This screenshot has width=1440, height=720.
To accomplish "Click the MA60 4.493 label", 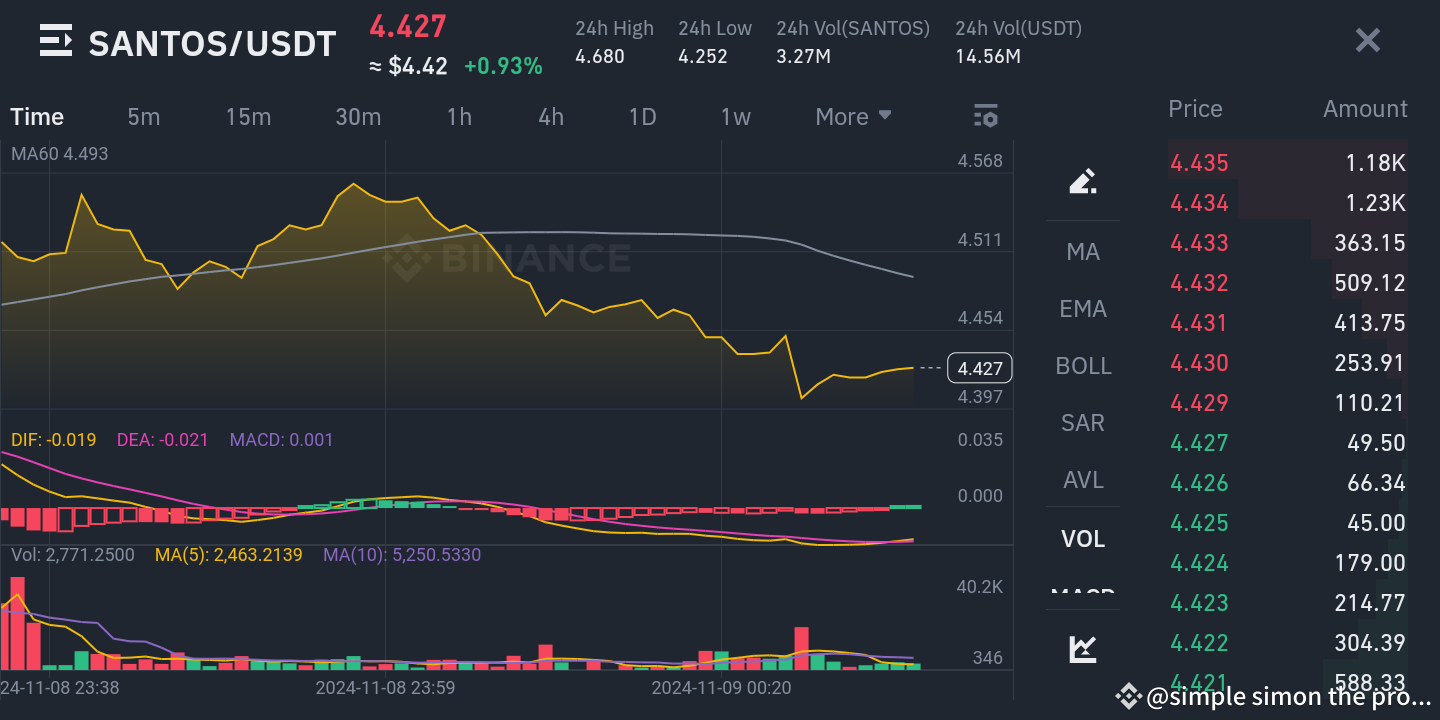I will coord(59,154).
